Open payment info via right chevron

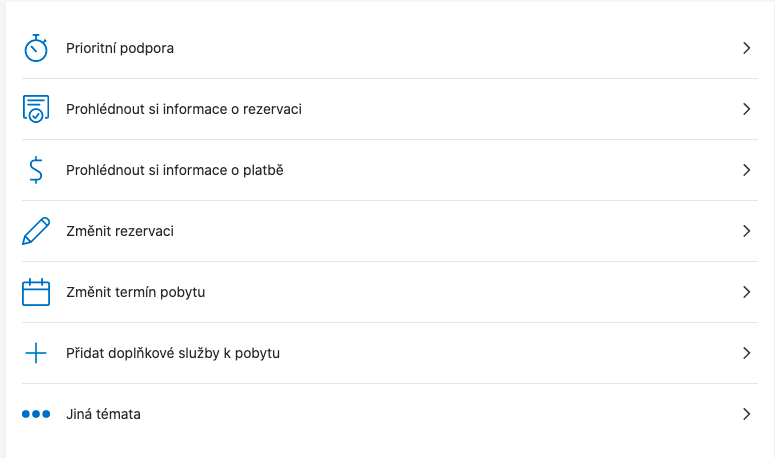tap(746, 170)
